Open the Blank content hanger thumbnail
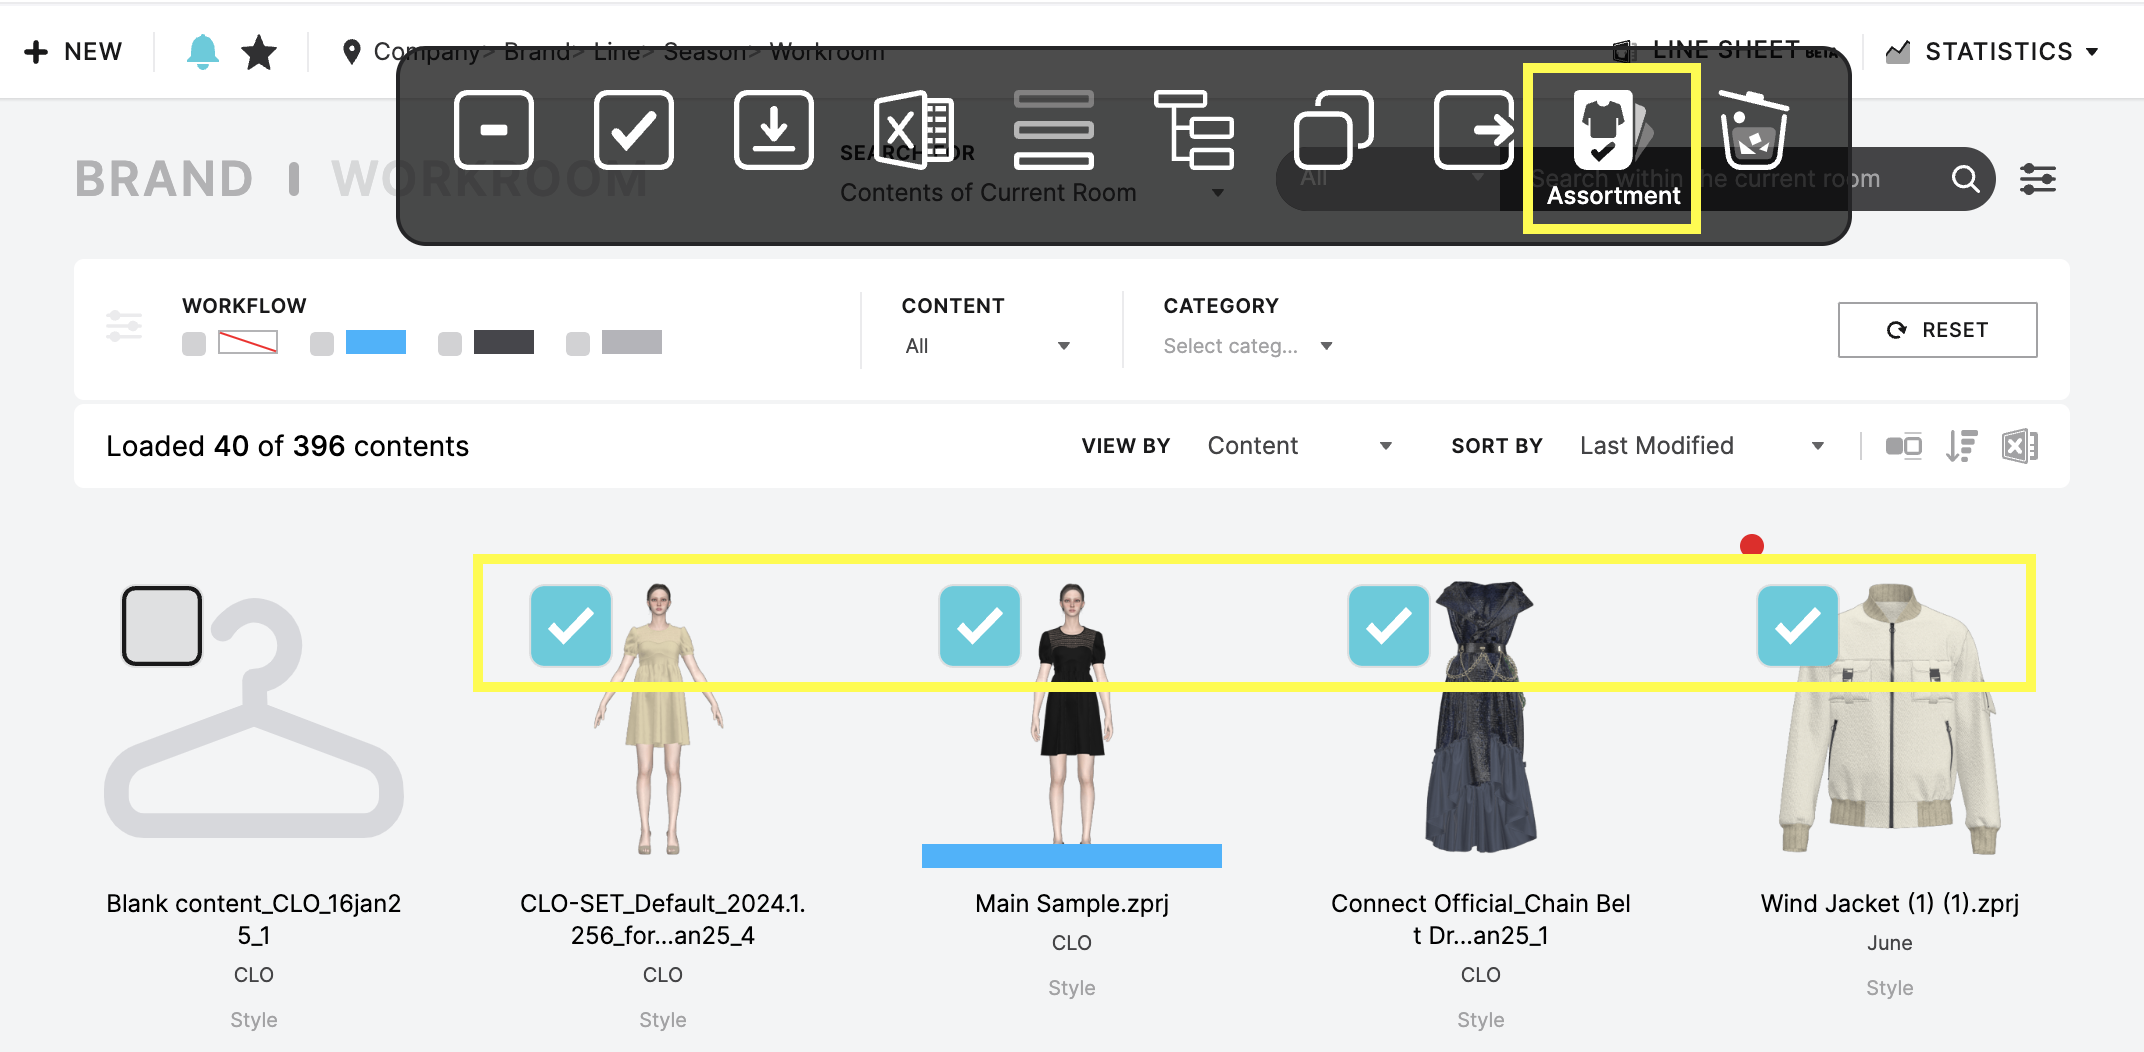2144x1052 pixels. point(254,718)
